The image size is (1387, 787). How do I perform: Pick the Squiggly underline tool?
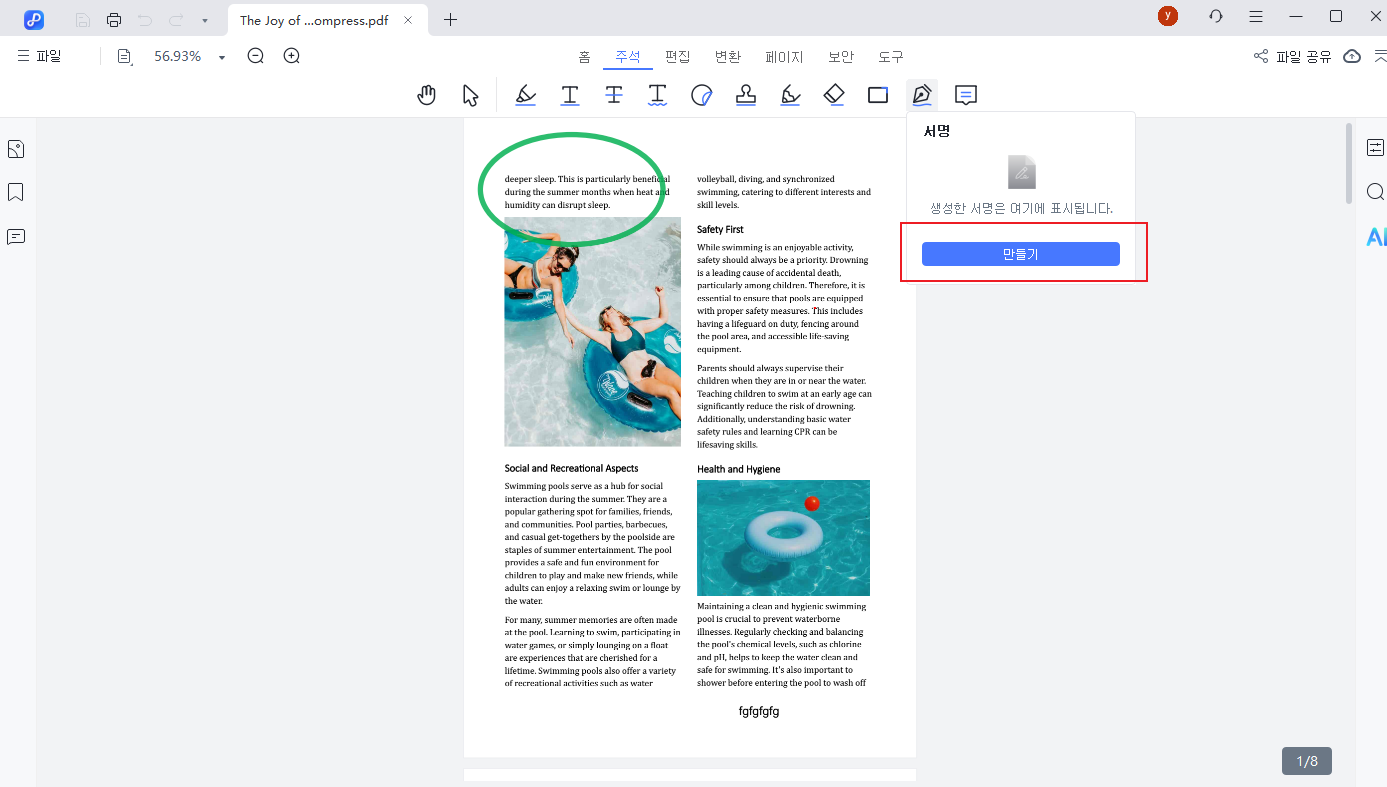[x=657, y=95]
